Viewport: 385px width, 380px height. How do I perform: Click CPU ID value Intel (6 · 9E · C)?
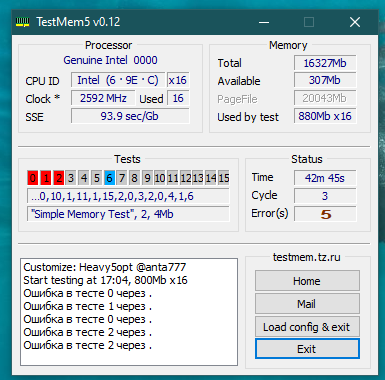click(x=118, y=80)
